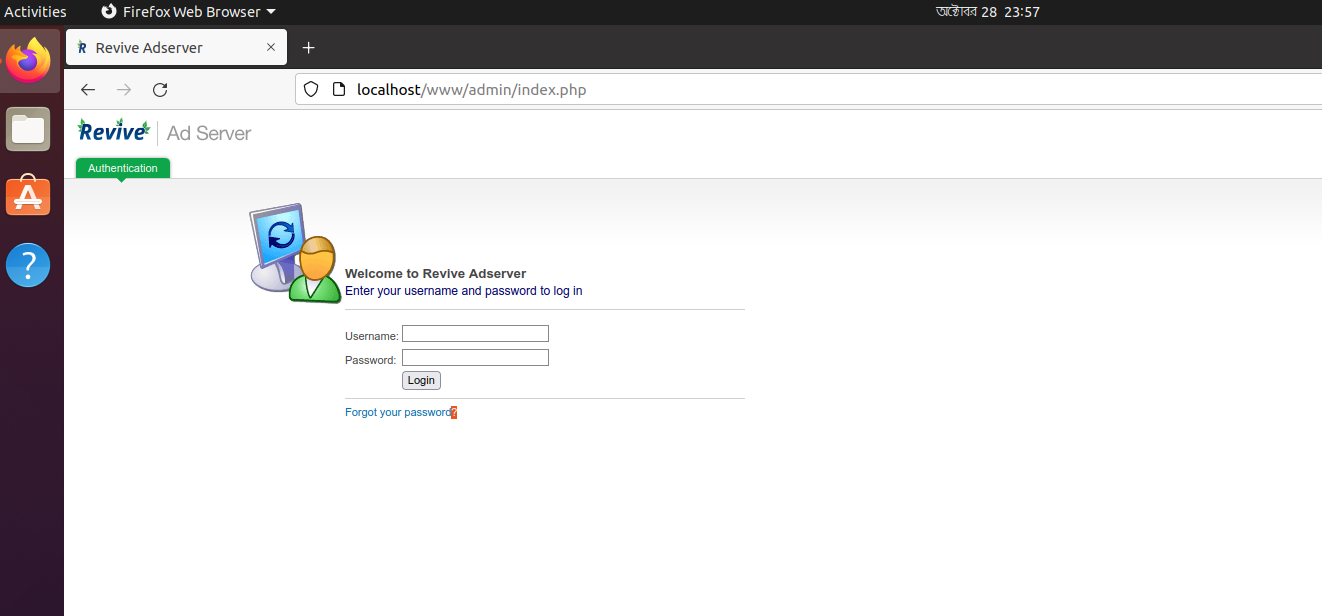This screenshot has width=1322, height=616.
Task: Open Firefox from the Ubuntu dock
Action: [x=28, y=60]
